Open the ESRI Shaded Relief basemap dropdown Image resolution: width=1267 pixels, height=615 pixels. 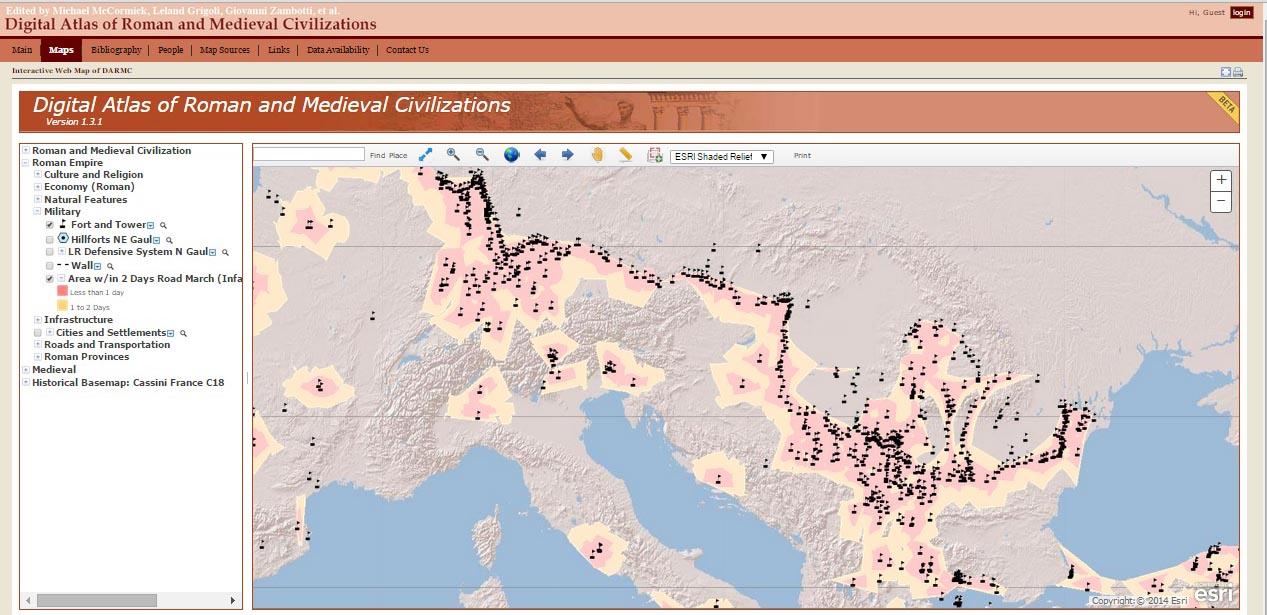coord(721,156)
